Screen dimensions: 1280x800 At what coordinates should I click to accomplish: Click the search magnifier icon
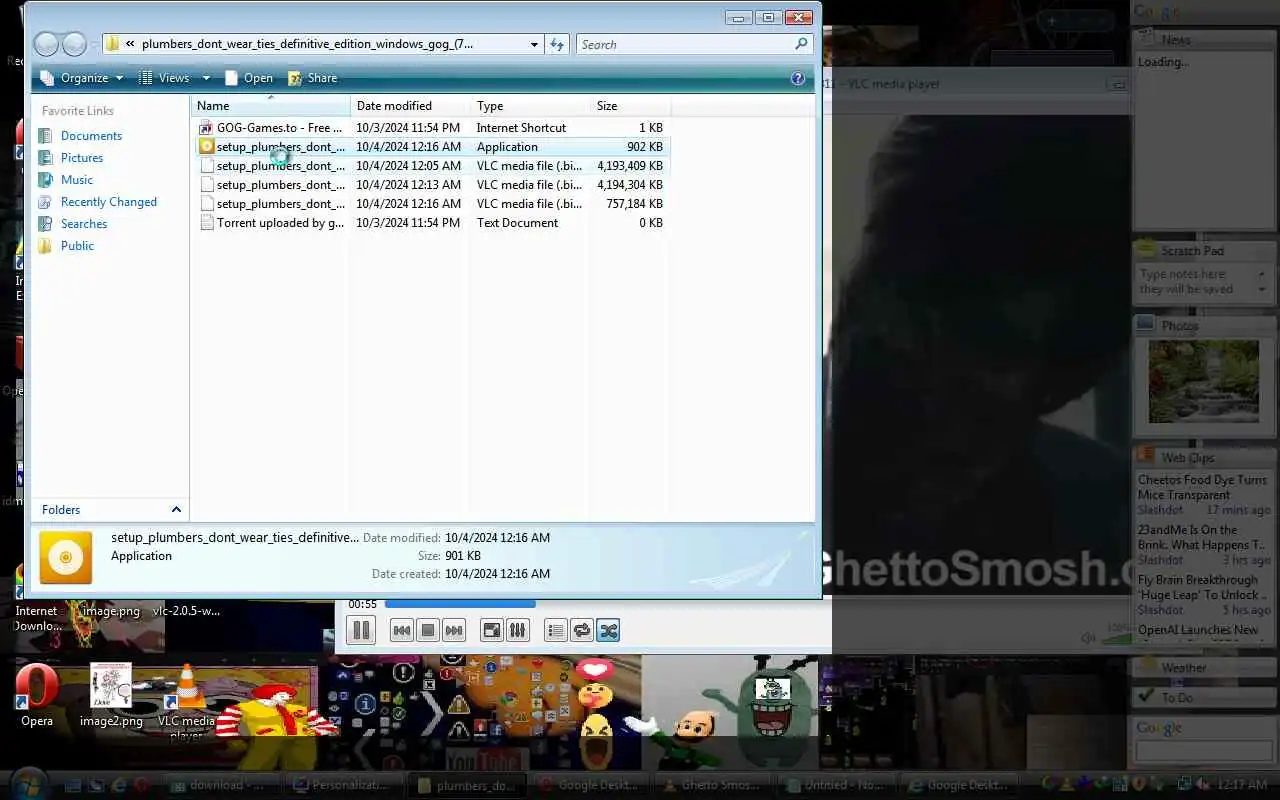(801, 44)
